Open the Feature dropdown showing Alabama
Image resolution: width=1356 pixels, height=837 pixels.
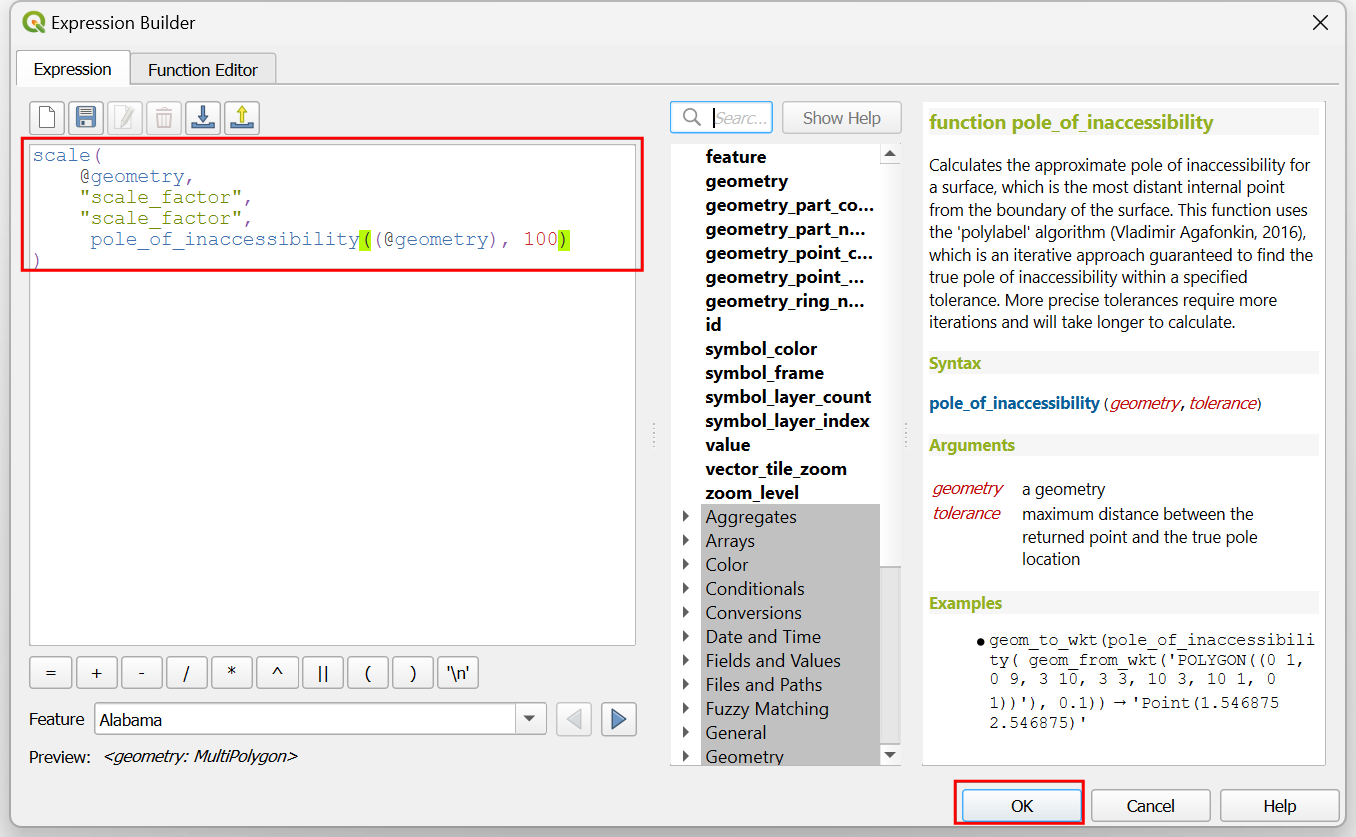[x=529, y=719]
